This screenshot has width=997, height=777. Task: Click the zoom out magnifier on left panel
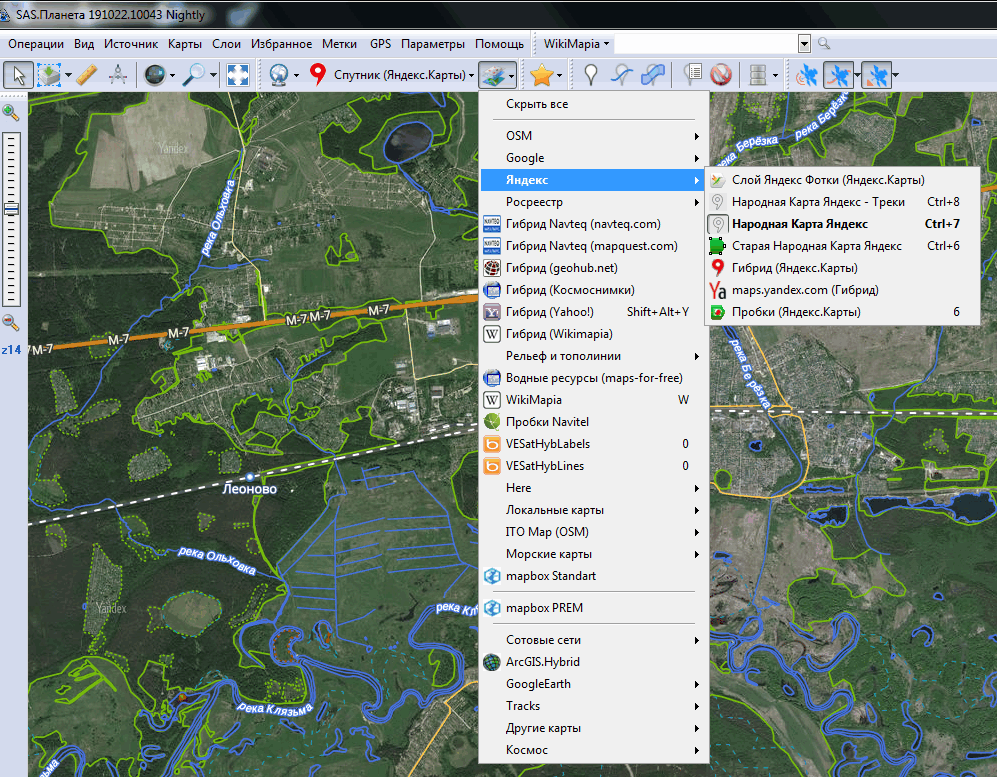(x=11, y=322)
